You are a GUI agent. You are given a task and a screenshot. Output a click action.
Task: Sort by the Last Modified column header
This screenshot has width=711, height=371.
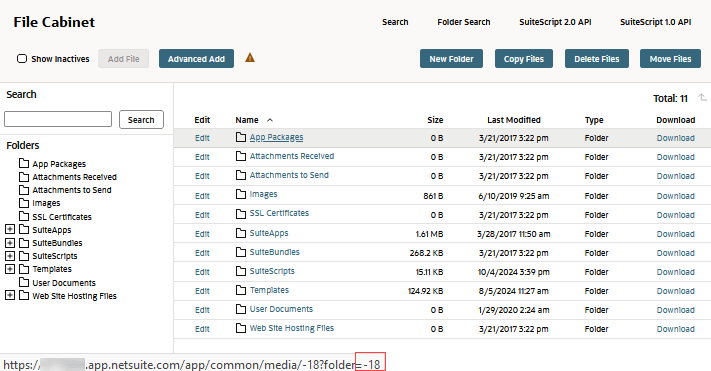[x=514, y=120]
